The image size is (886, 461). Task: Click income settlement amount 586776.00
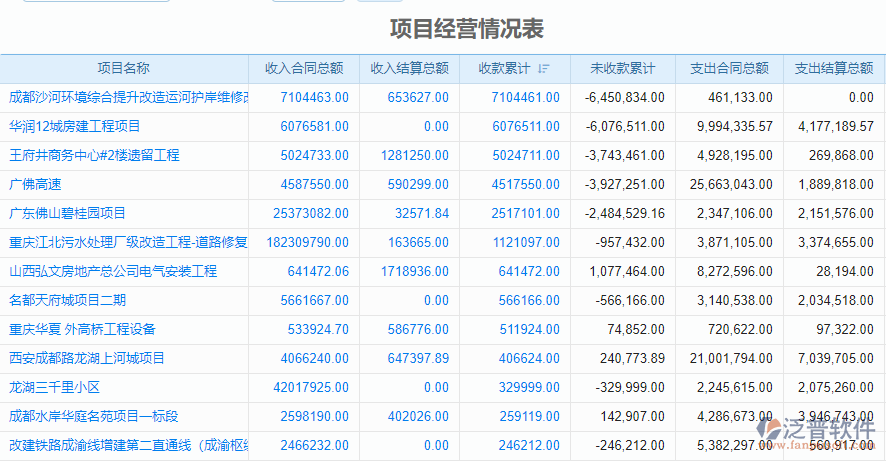[x=418, y=329]
